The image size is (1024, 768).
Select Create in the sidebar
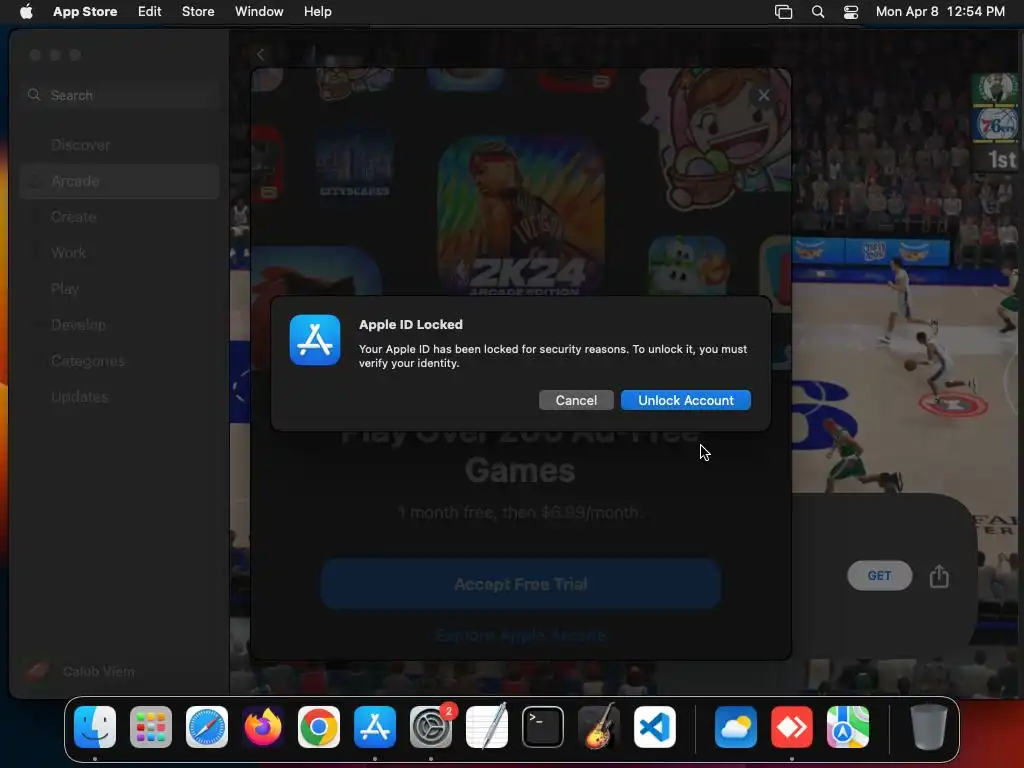[x=120, y=217]
